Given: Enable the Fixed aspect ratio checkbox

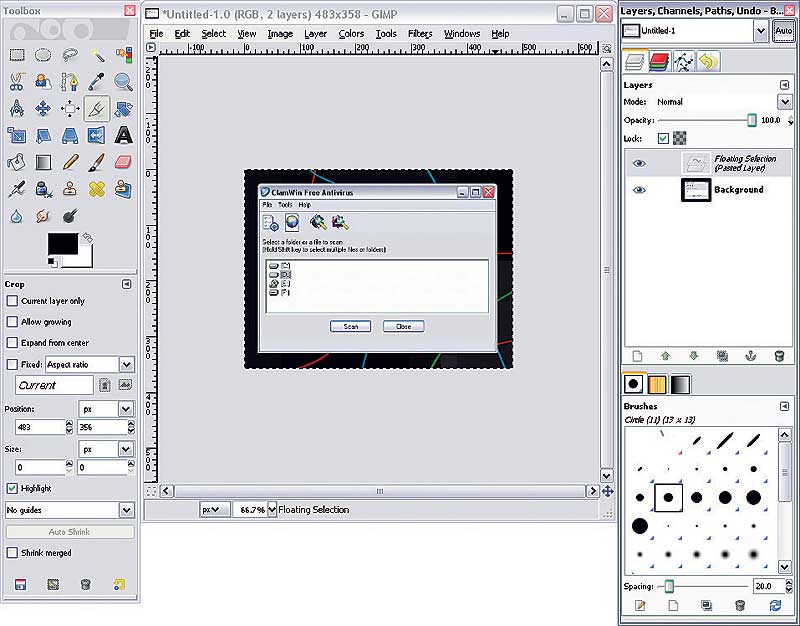Looking at the screenshot, I should tap(12, 365).
